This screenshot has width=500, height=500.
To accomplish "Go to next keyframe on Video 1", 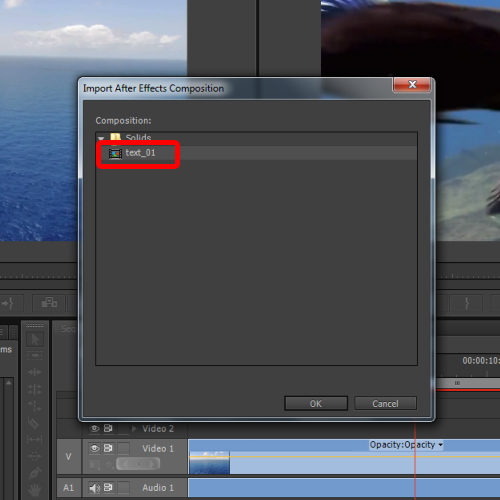I will click(x=153, y=464).
